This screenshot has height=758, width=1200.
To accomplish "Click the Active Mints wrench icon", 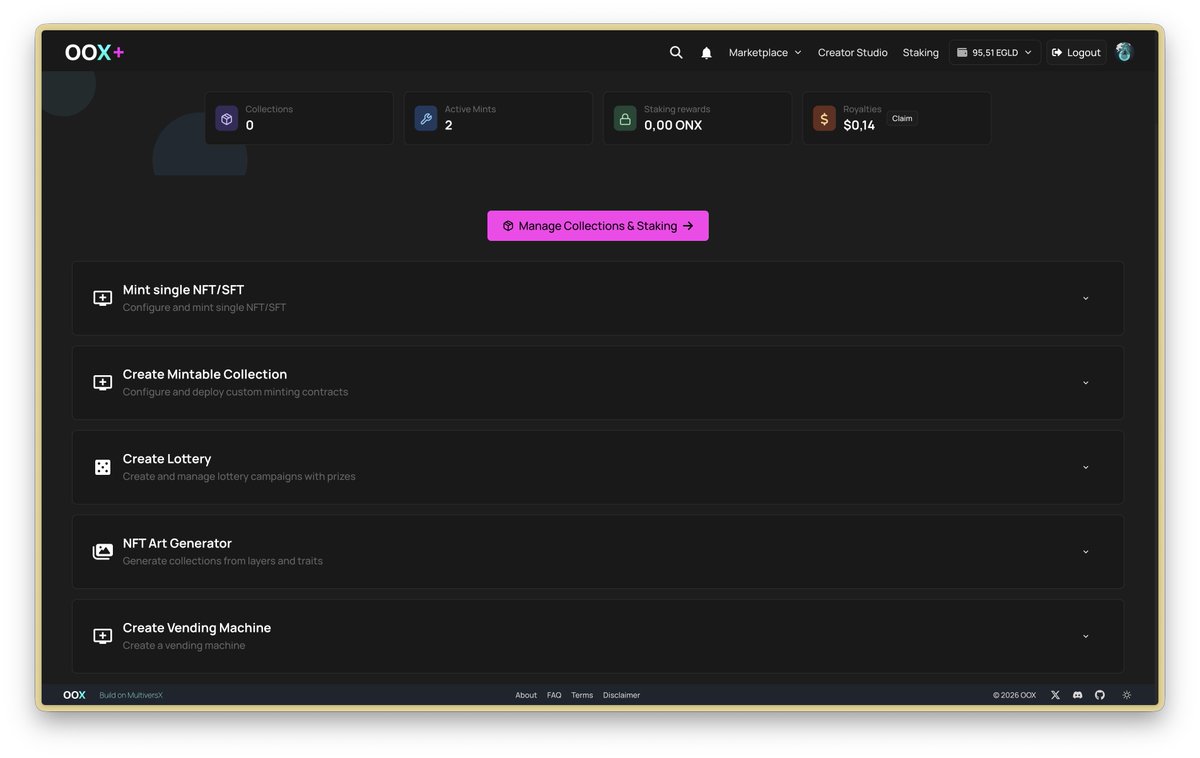I will [x=426, y=119].
